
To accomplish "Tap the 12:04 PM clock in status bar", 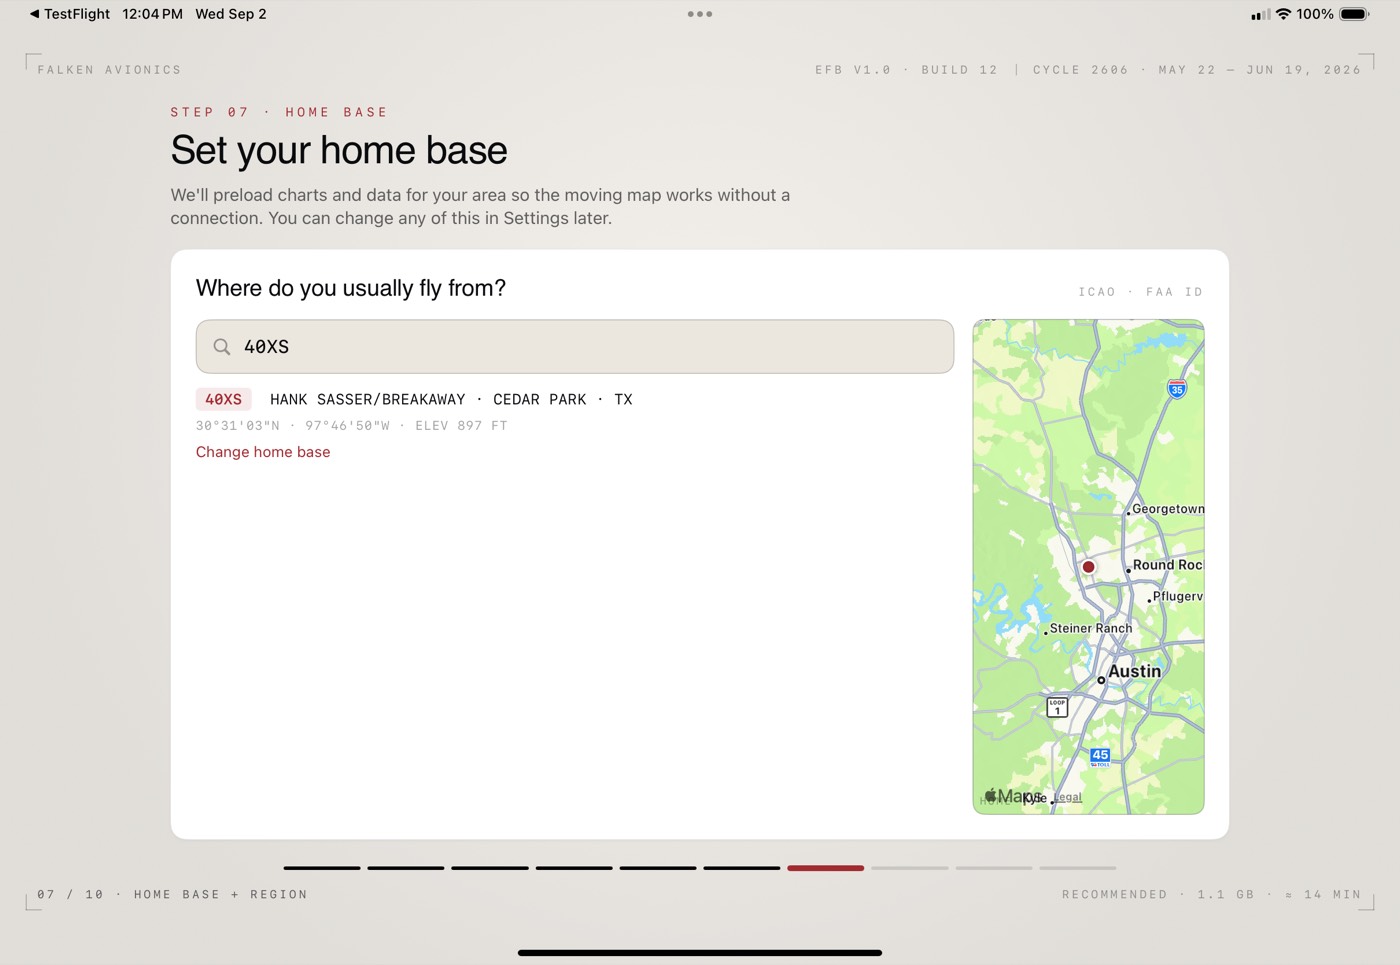I will [x=152, y=14].
